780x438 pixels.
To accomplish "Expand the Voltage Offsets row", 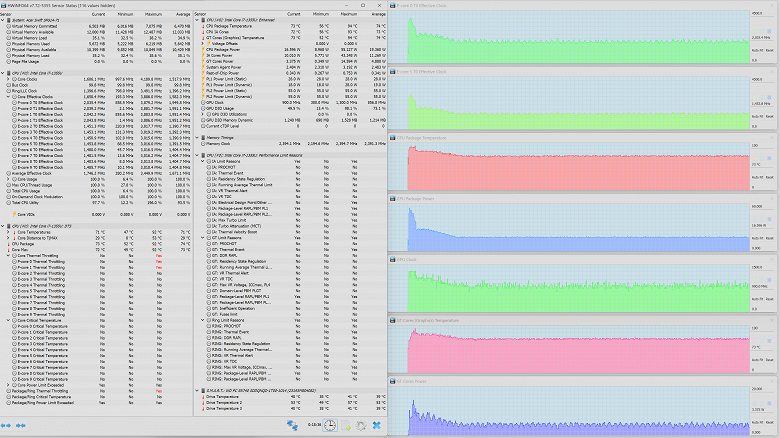I will (x=203, y=44).
